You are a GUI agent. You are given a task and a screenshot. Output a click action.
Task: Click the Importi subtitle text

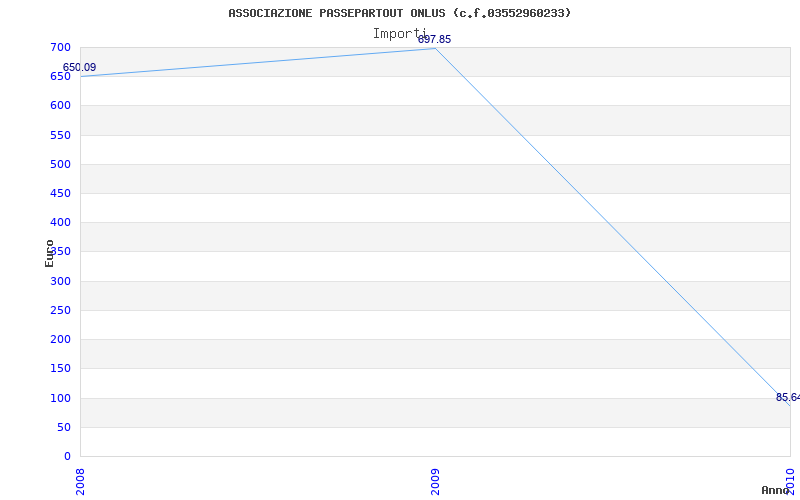click(399, 34)
